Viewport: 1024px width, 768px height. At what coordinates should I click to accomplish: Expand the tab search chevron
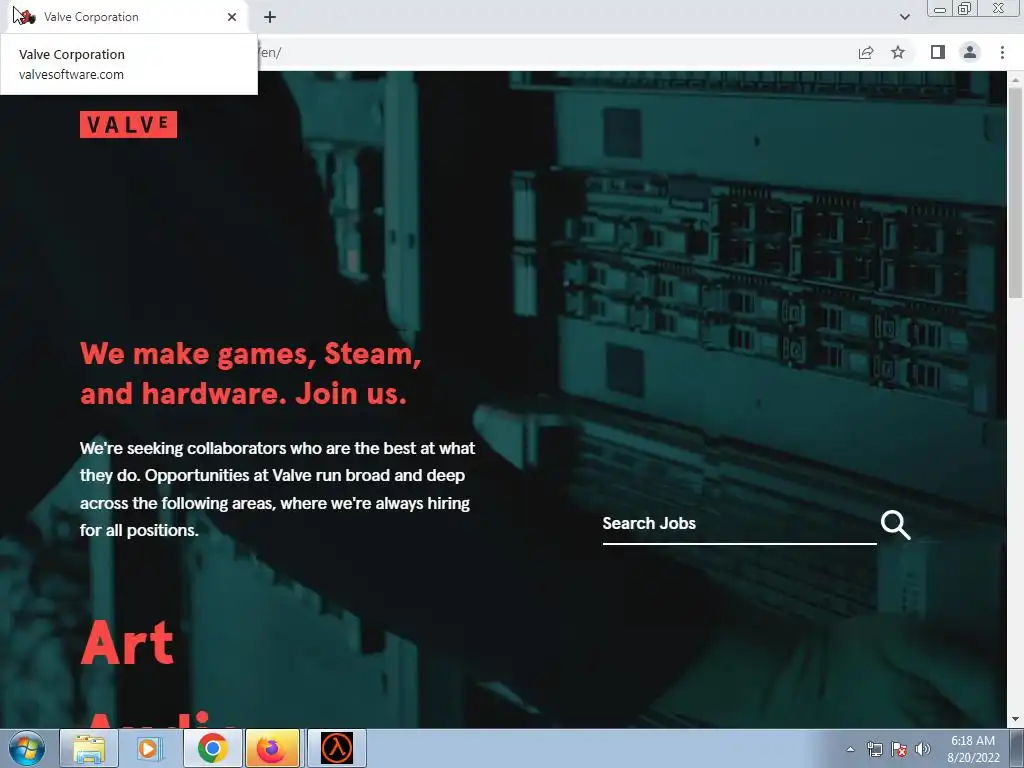tap(904, 17)
